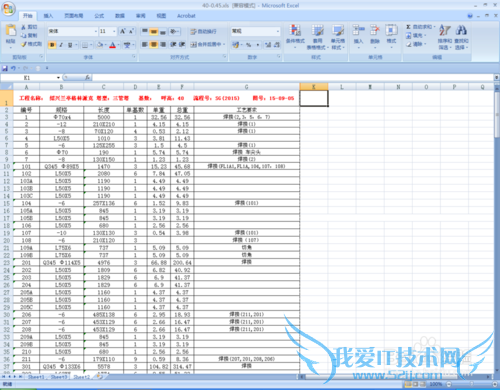This screenshot has width=500, height=390.
Task: Open Find and Select binoculars
Action: [x=461, y=37]
